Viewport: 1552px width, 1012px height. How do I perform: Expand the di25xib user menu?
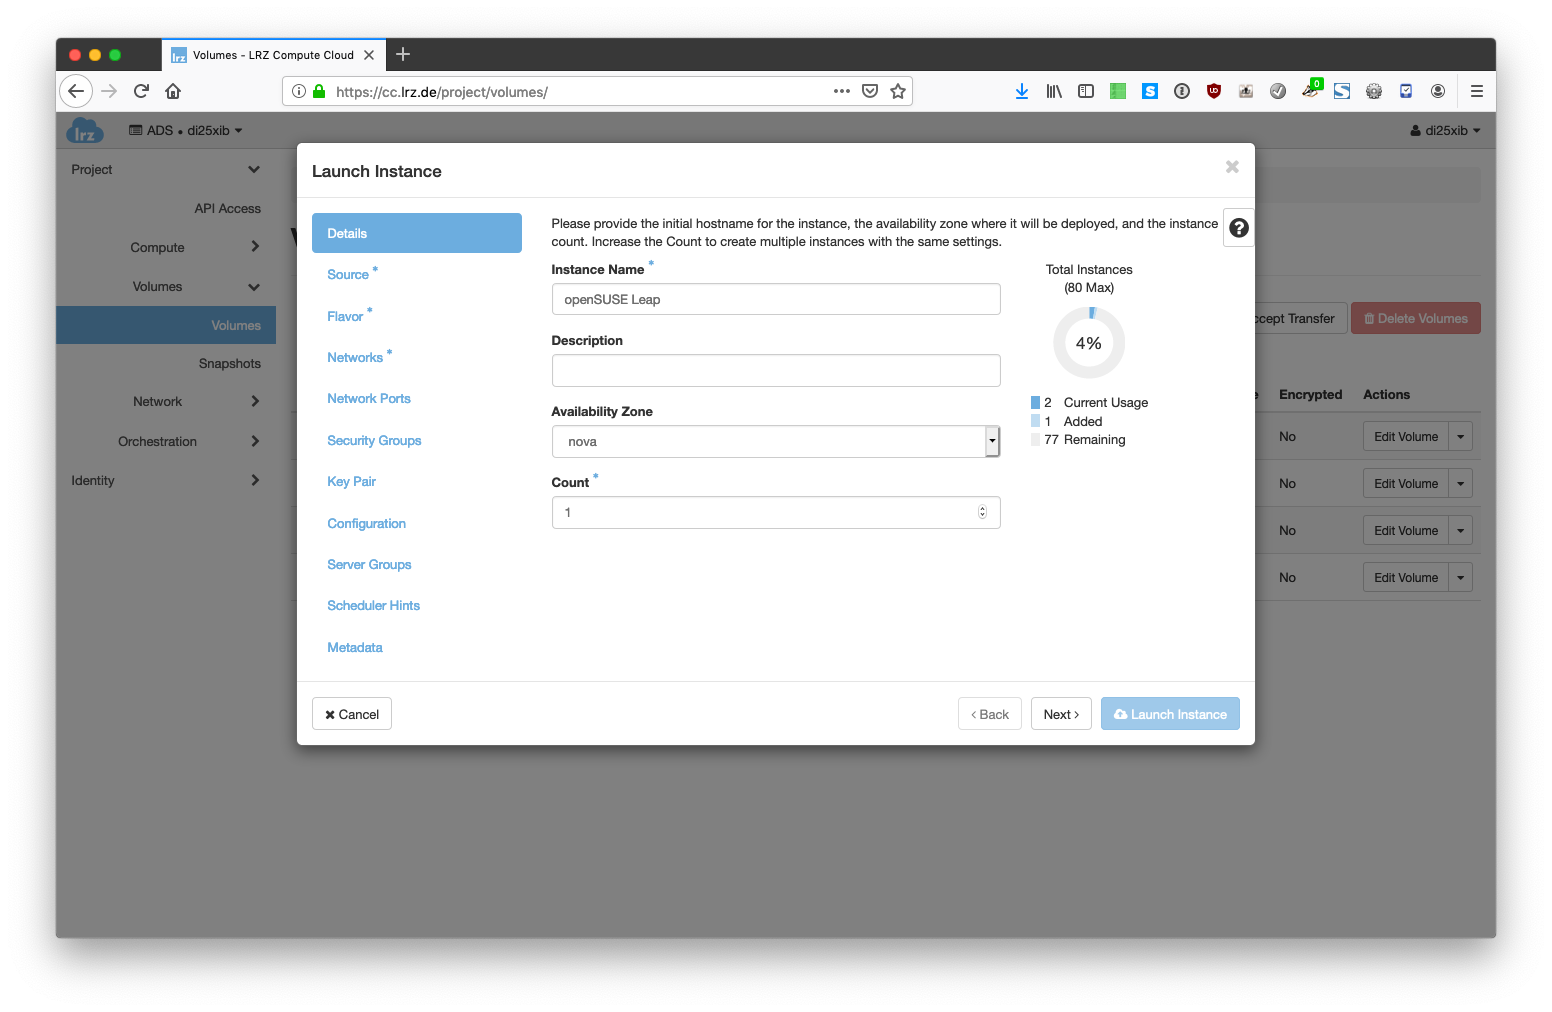point(1445,130)
